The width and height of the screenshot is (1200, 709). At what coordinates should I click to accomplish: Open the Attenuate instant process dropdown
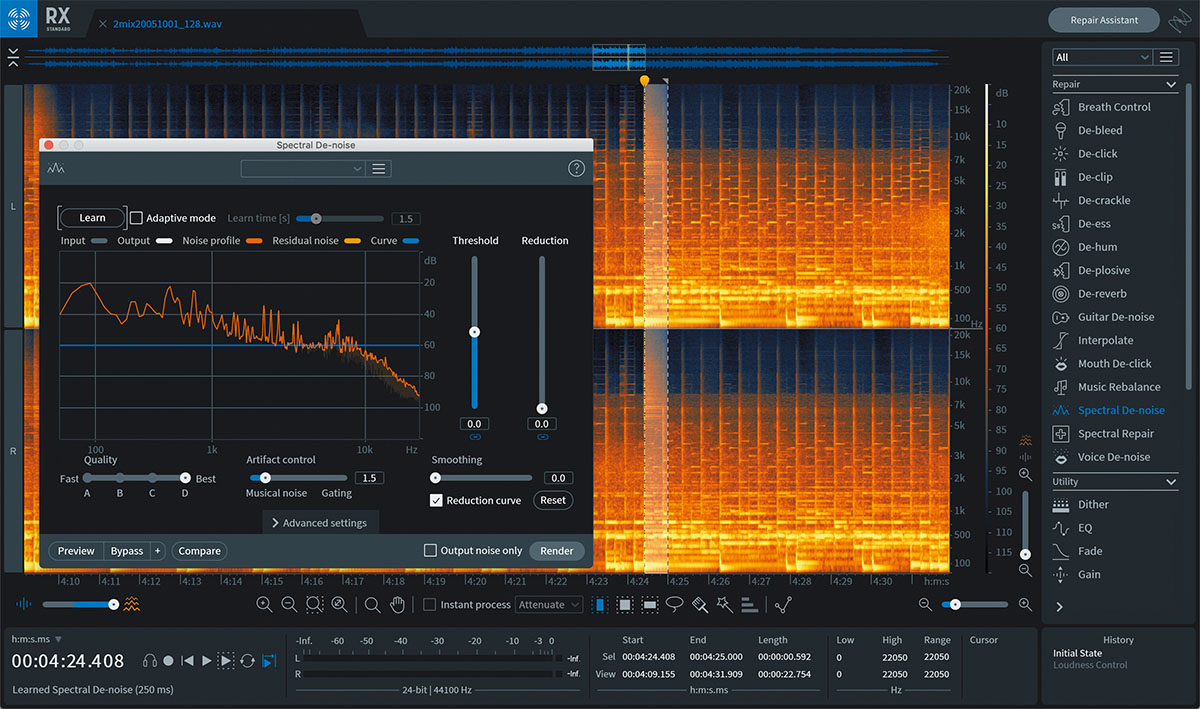[x=548, y=604]
